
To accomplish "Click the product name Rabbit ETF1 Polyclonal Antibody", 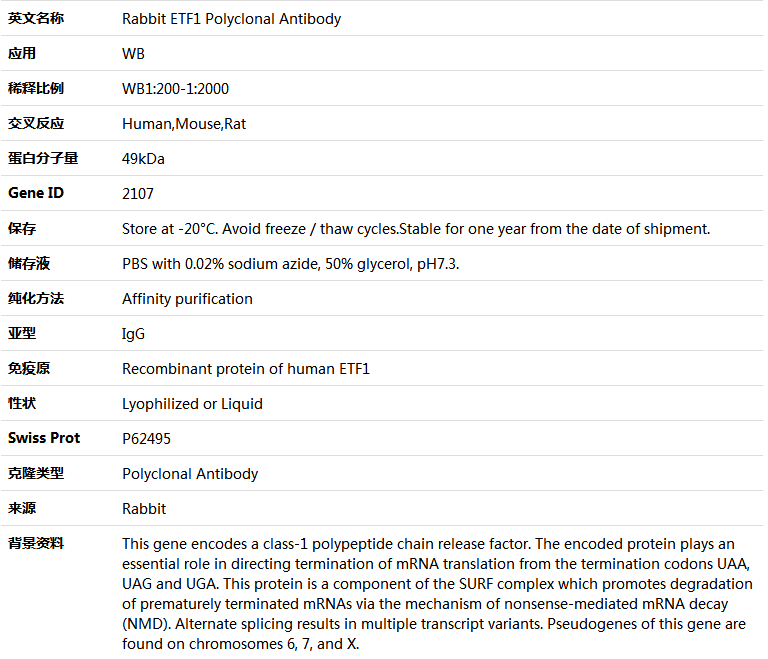I will point(231,19).
